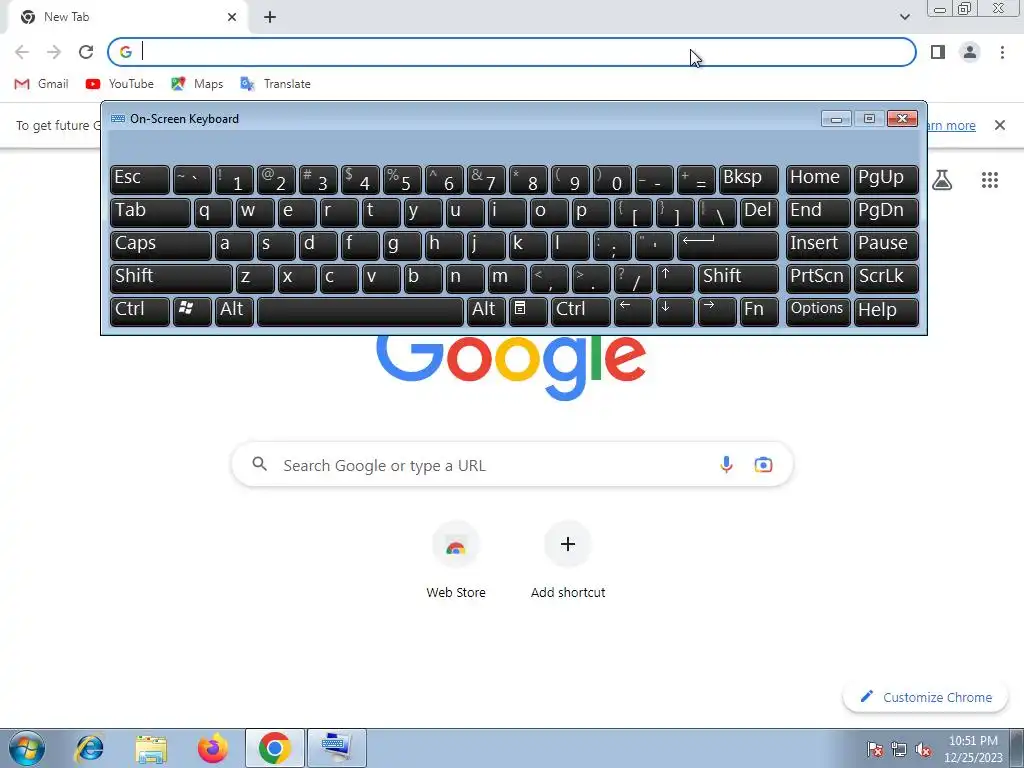
Task: Open Windows Explorer from taskbar
Action: tap(151, 748)
